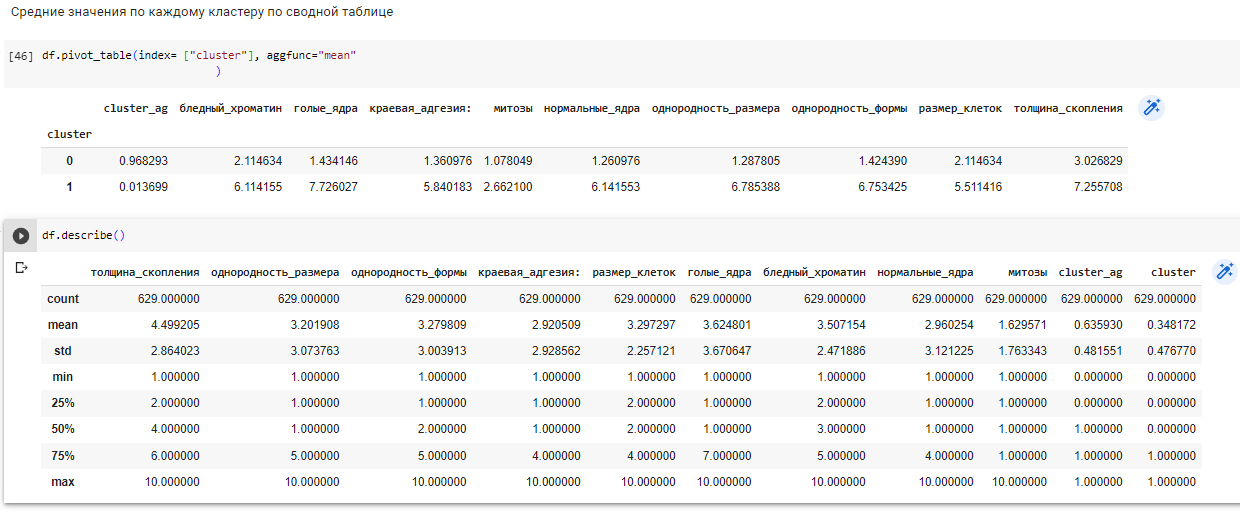Screen dimensions: 1240x512
Task: Click cluster_ag header in describe table
Action: (x=1090, y=272)
